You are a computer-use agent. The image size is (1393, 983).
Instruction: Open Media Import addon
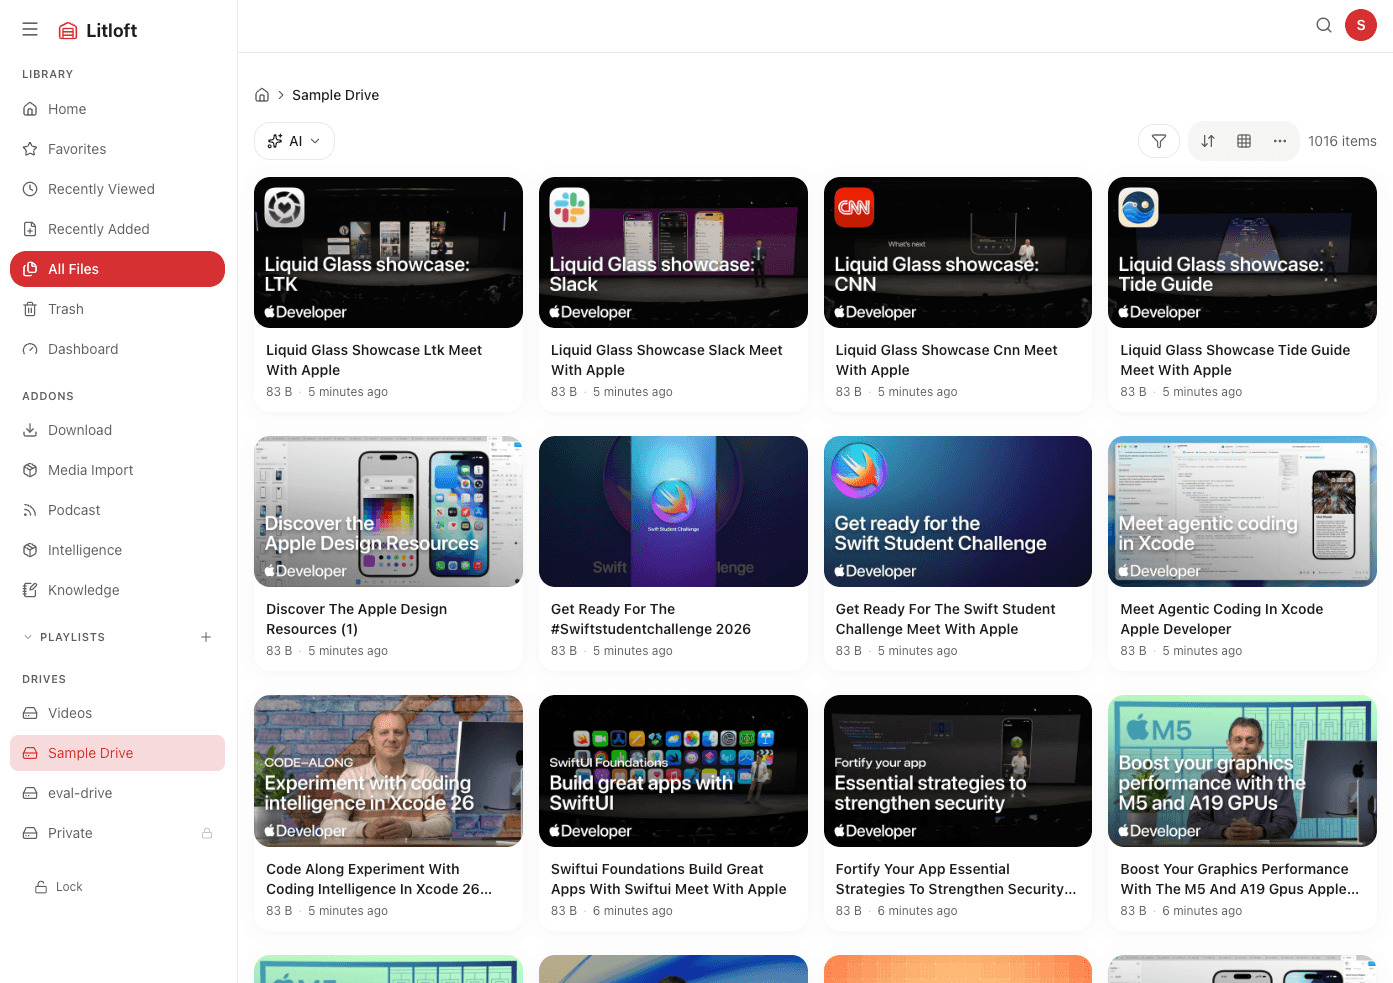(x=117, y=470)
